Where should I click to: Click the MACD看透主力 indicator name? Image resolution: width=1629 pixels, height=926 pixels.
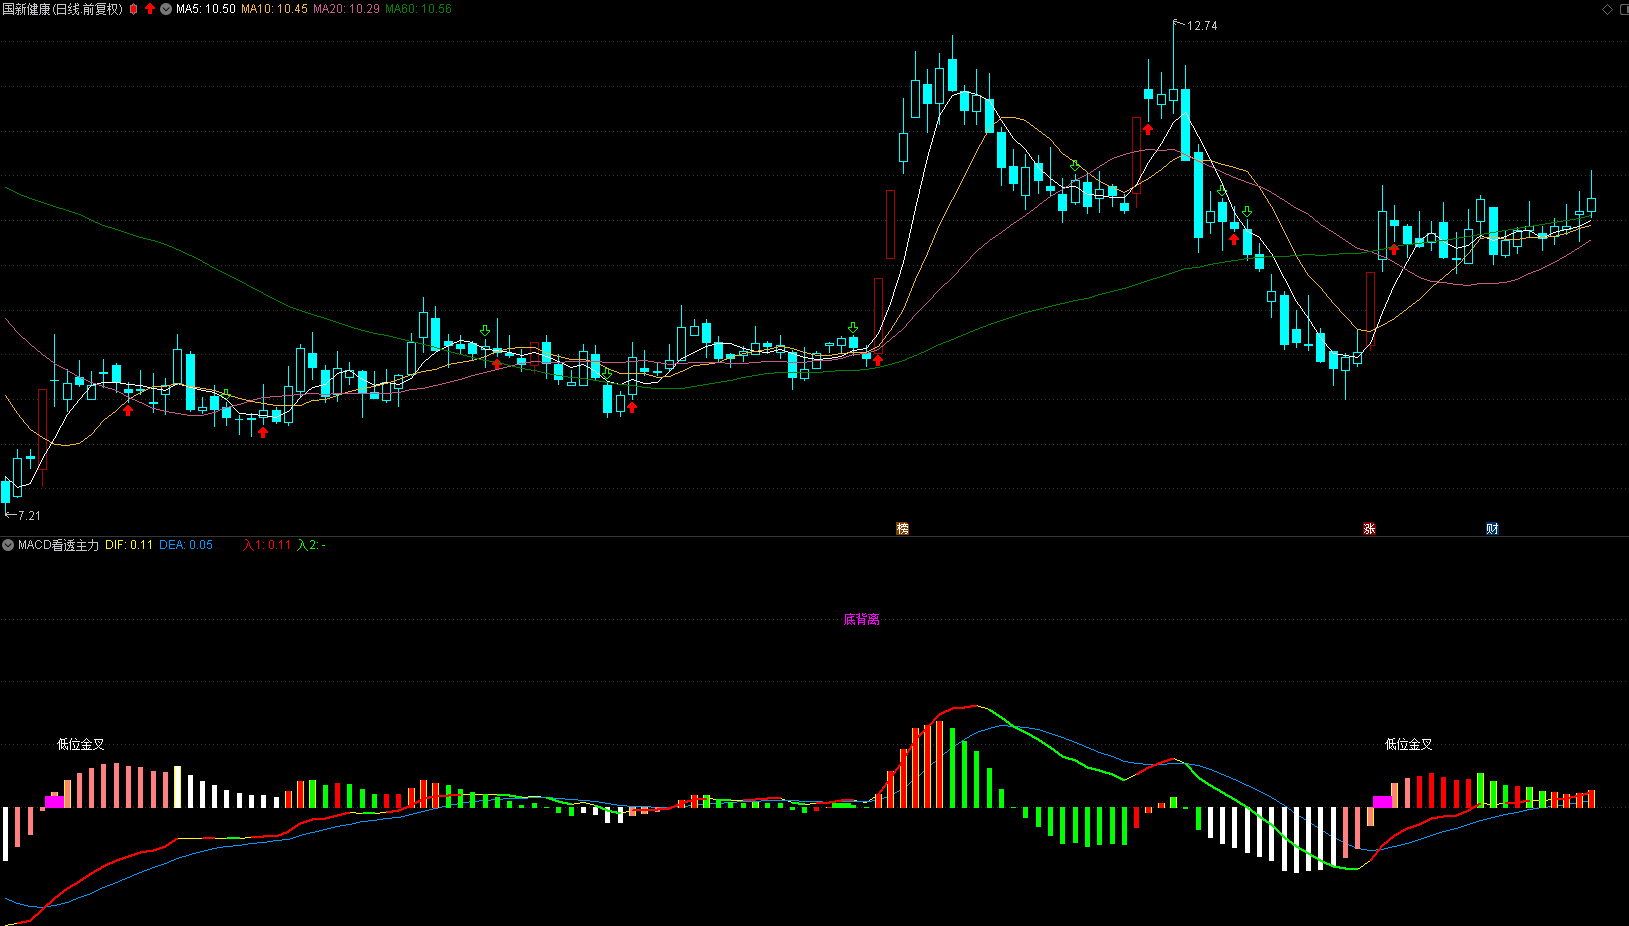tap(58, 545)
